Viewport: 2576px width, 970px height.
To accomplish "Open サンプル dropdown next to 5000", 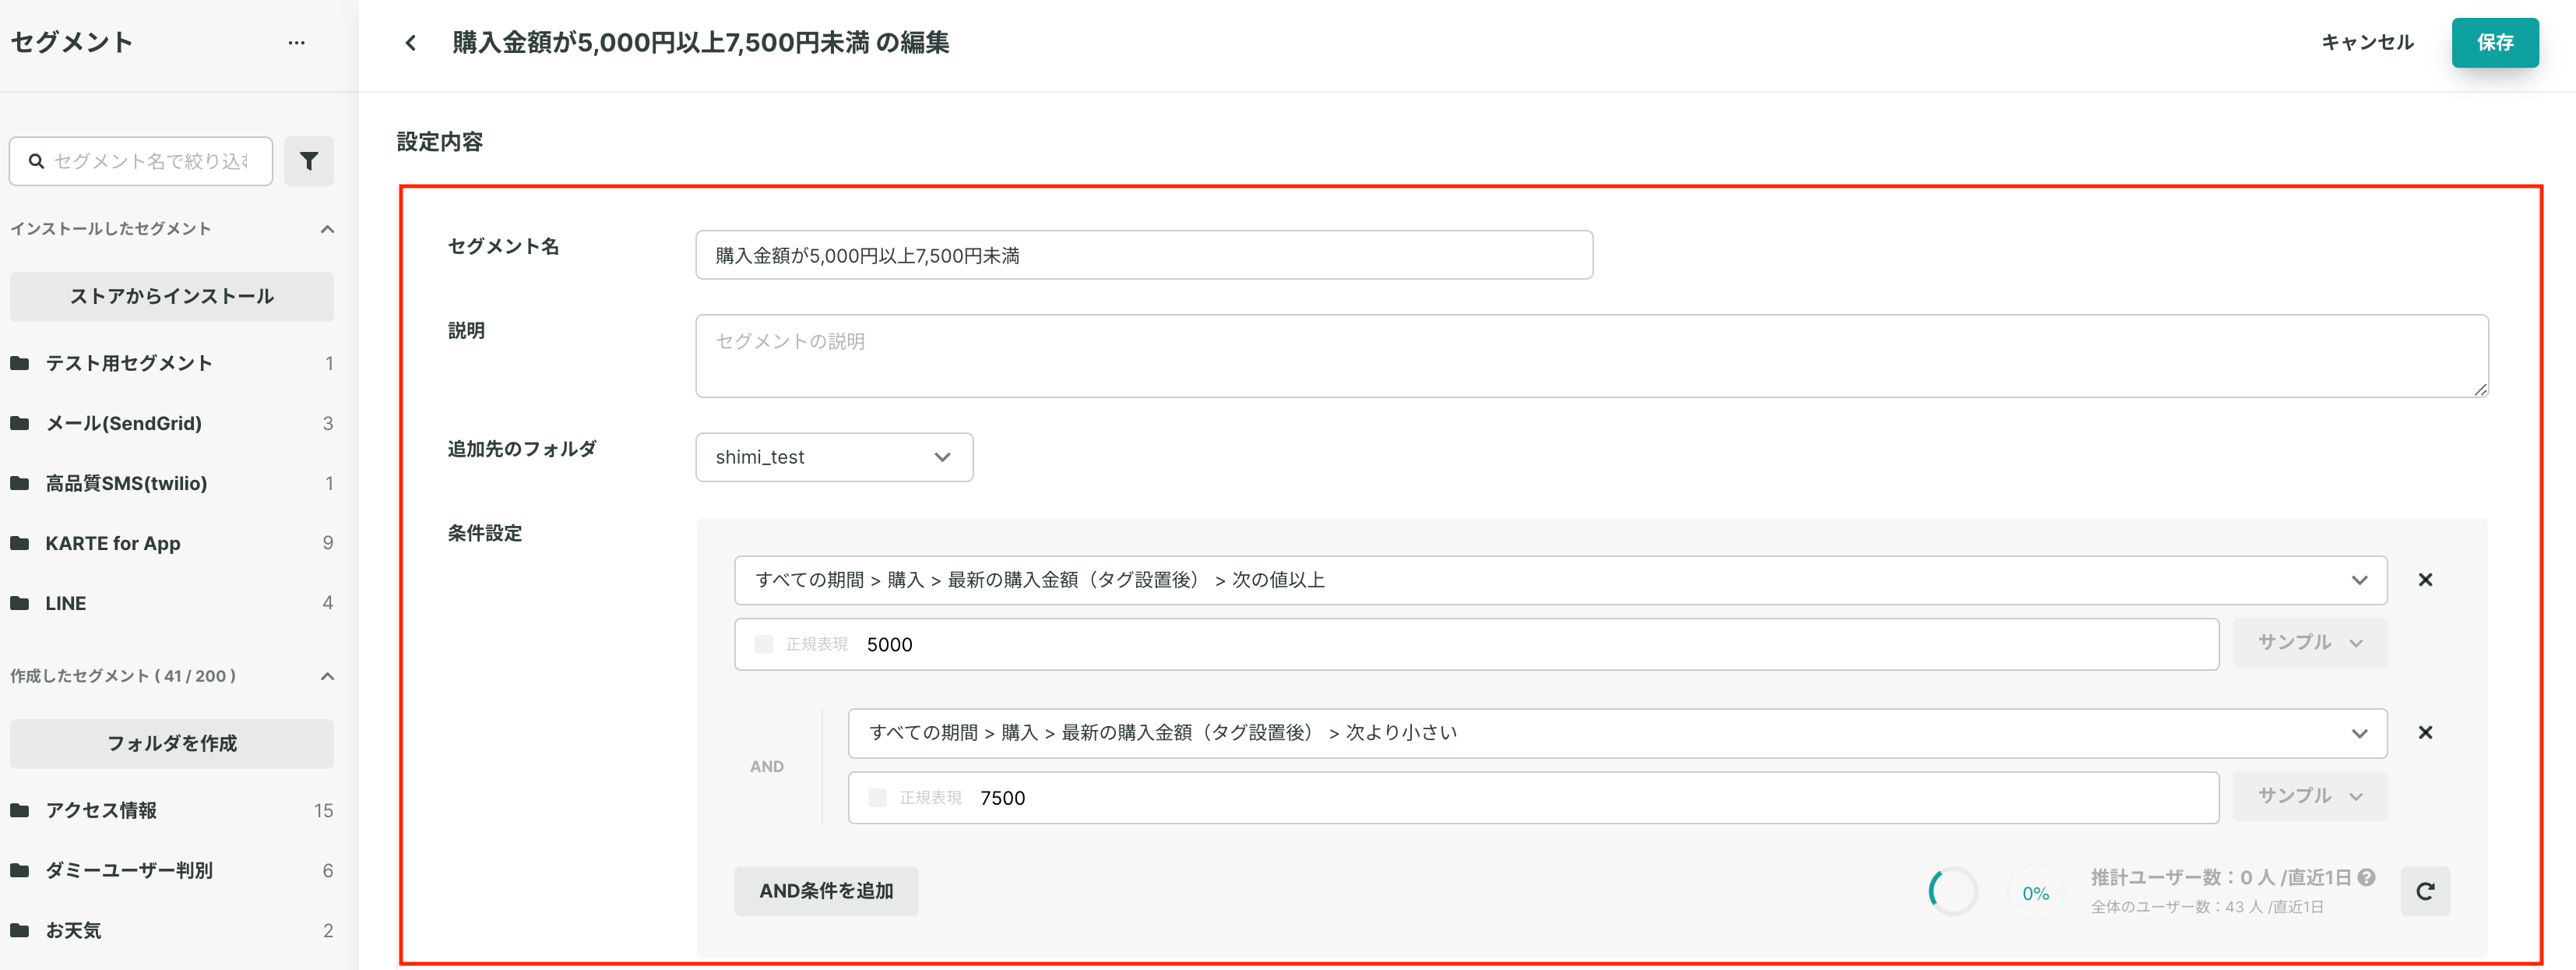I will 2310,642.
